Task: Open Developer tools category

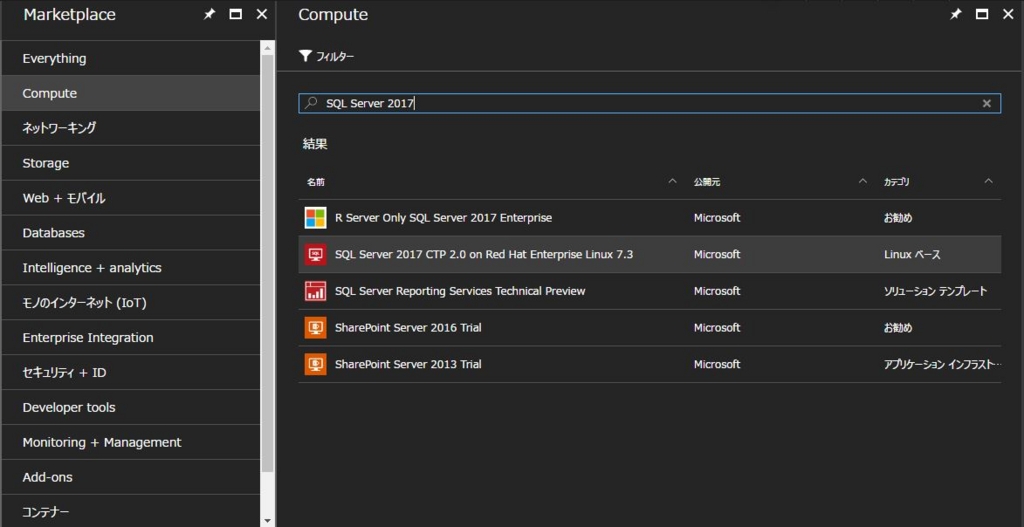Action: [131, 407]
